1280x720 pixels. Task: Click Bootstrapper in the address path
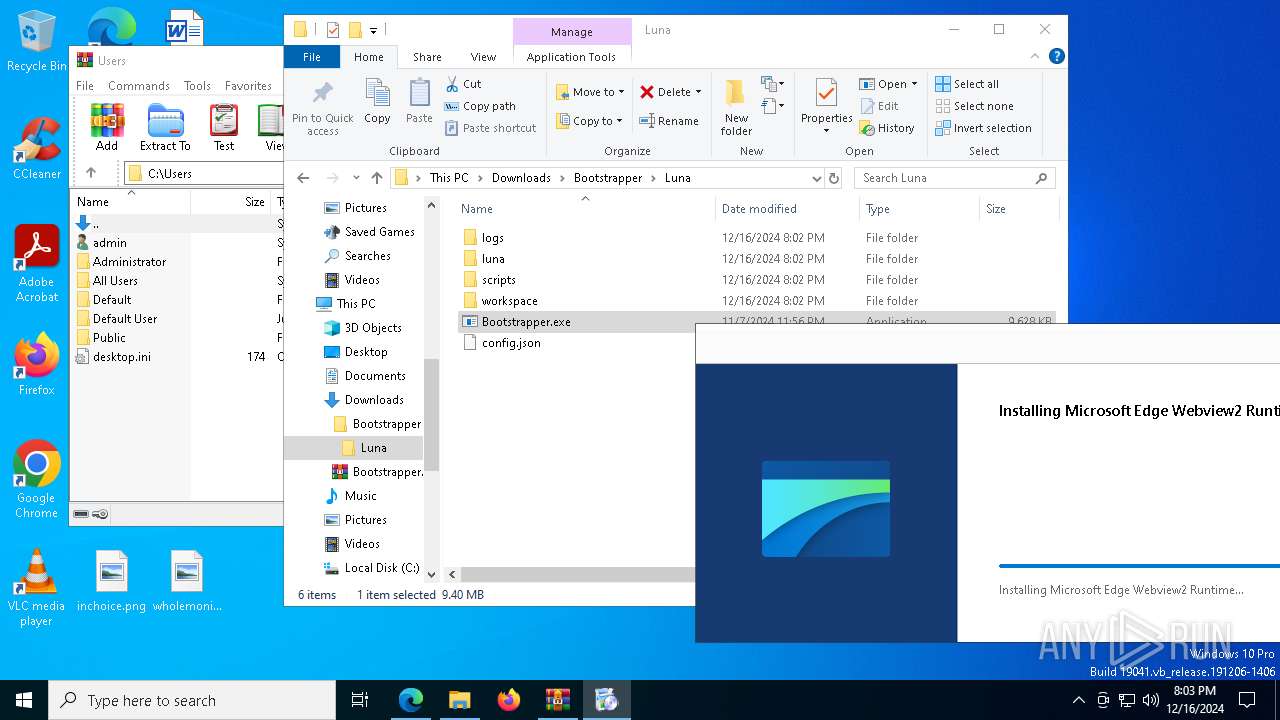pos(607,178)
